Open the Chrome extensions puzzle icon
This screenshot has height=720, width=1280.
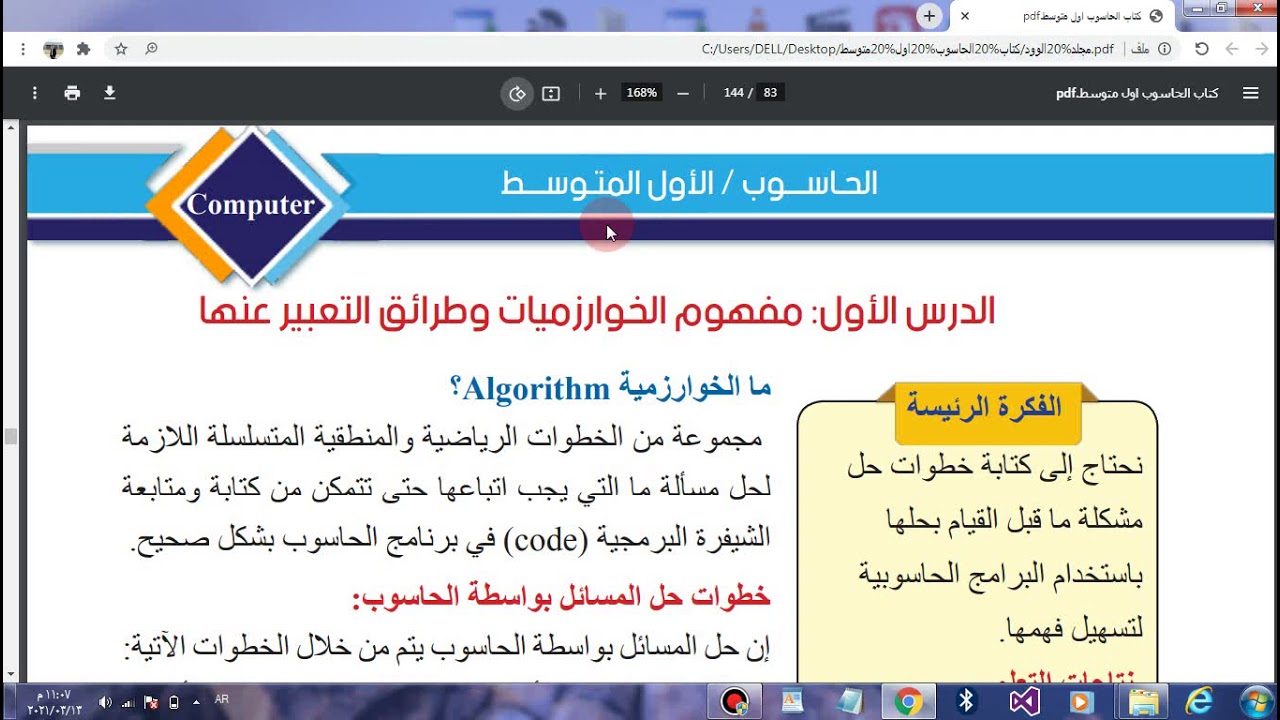point(83,48)
